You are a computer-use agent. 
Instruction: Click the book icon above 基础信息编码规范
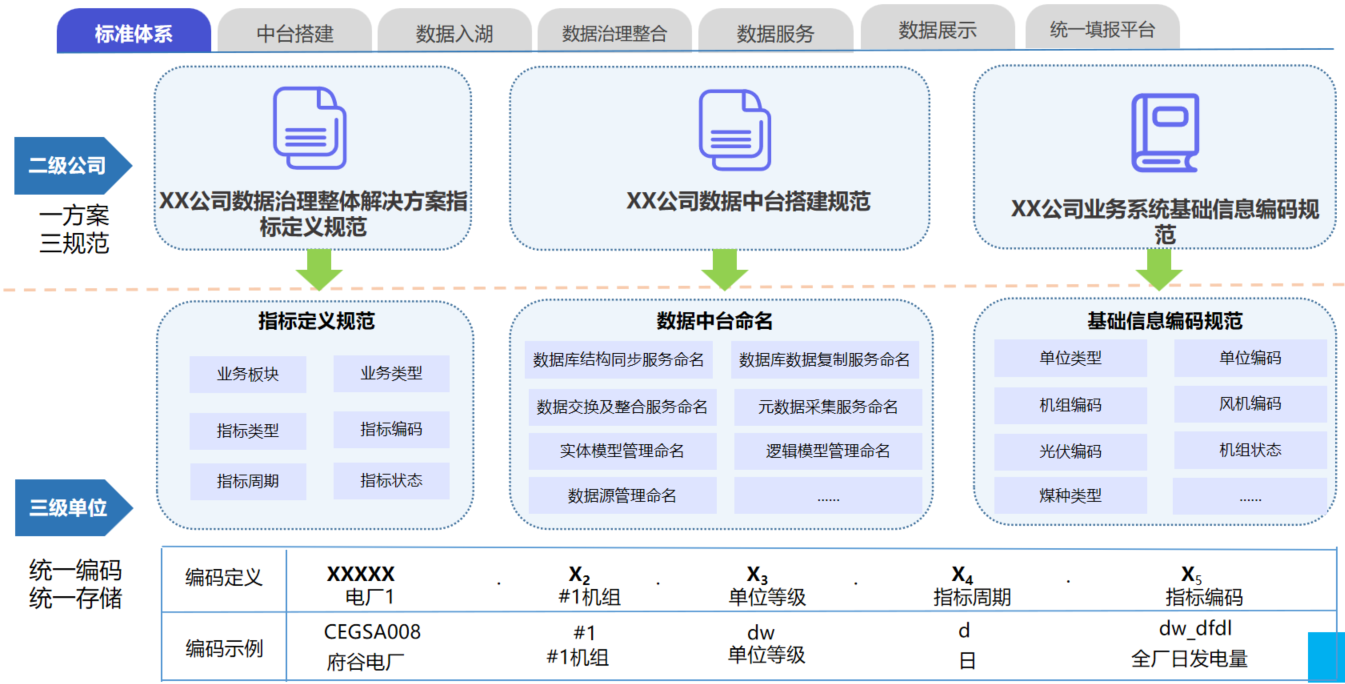(x=1164, y=133)
